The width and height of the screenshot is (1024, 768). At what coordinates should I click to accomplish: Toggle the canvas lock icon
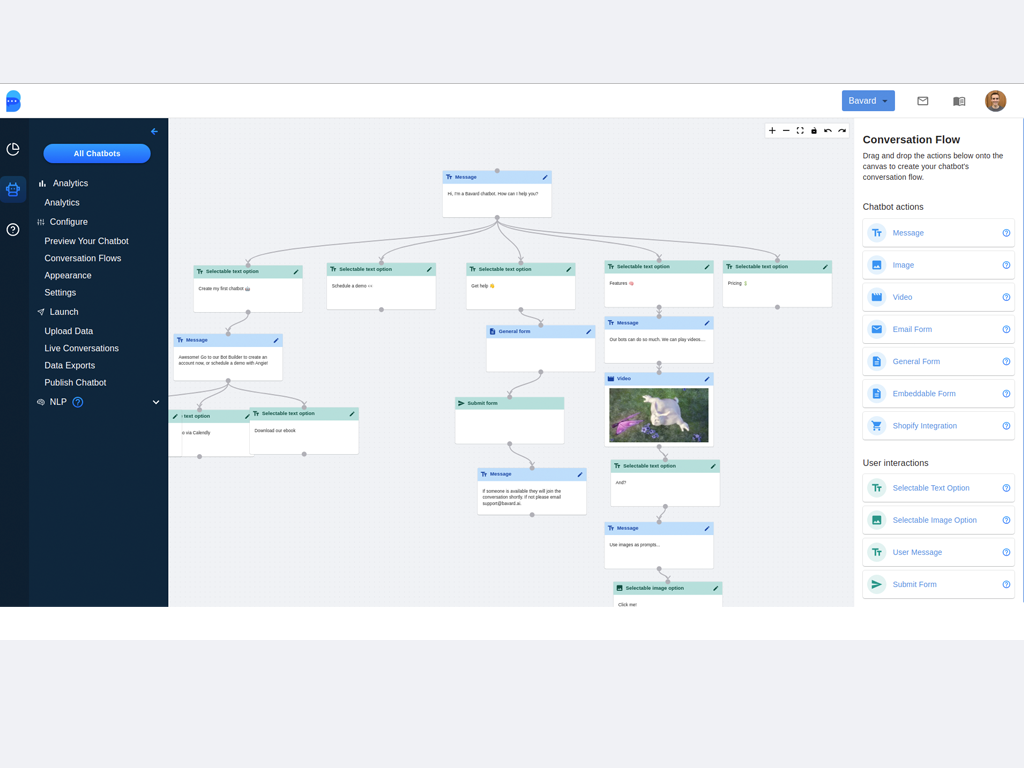pos(814,131)
